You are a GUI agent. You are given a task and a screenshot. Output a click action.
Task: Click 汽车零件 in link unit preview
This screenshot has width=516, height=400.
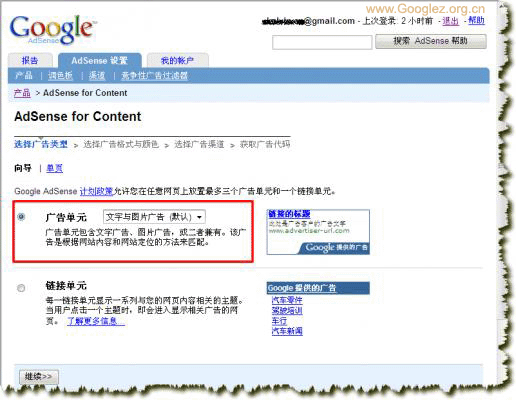point(287,300)
